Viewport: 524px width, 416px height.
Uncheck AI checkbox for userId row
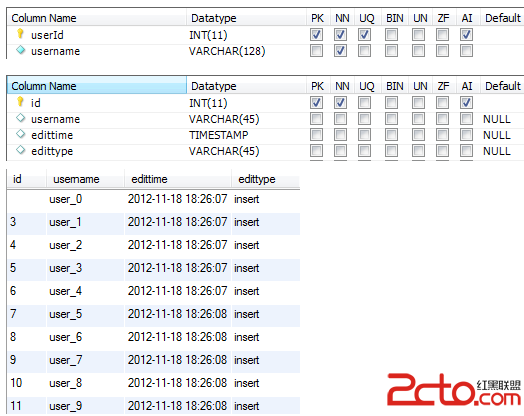tap(466, 34)
